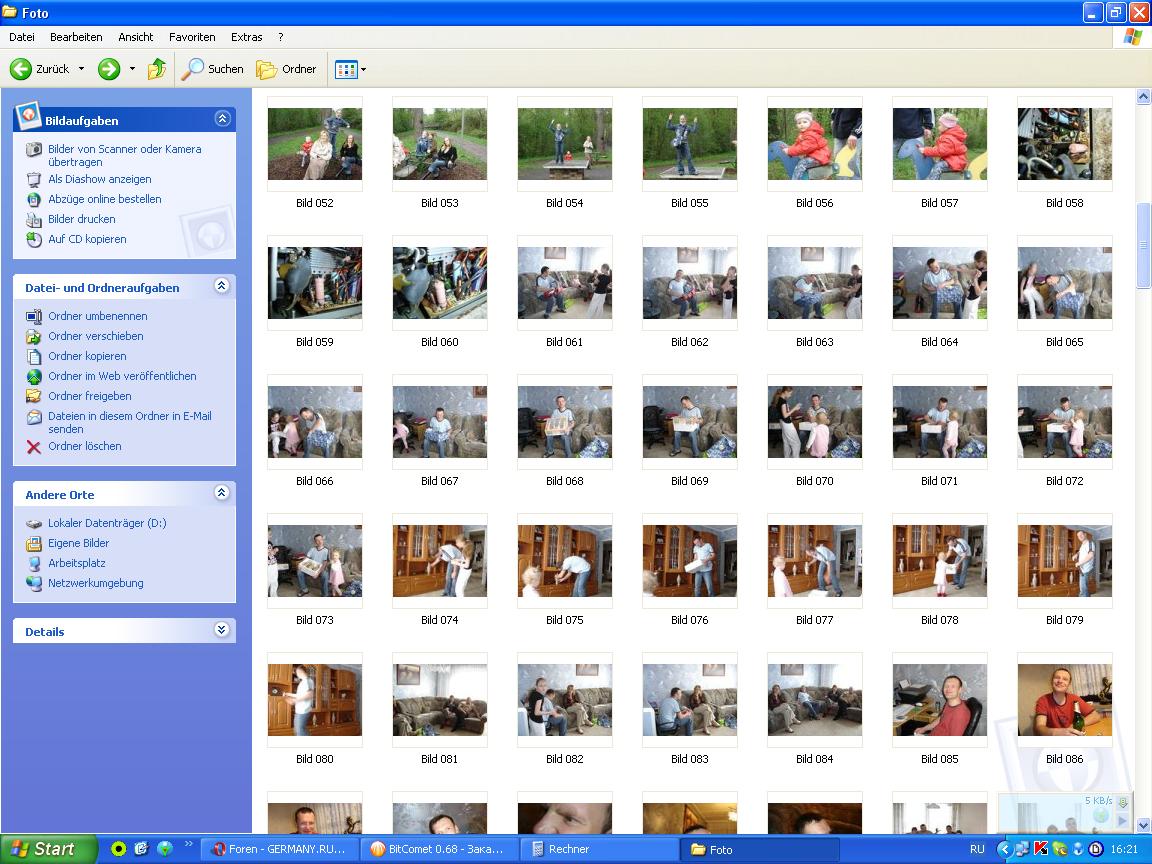Open the Favoriten menu
Screen dimensions: 1152x864
192,37
